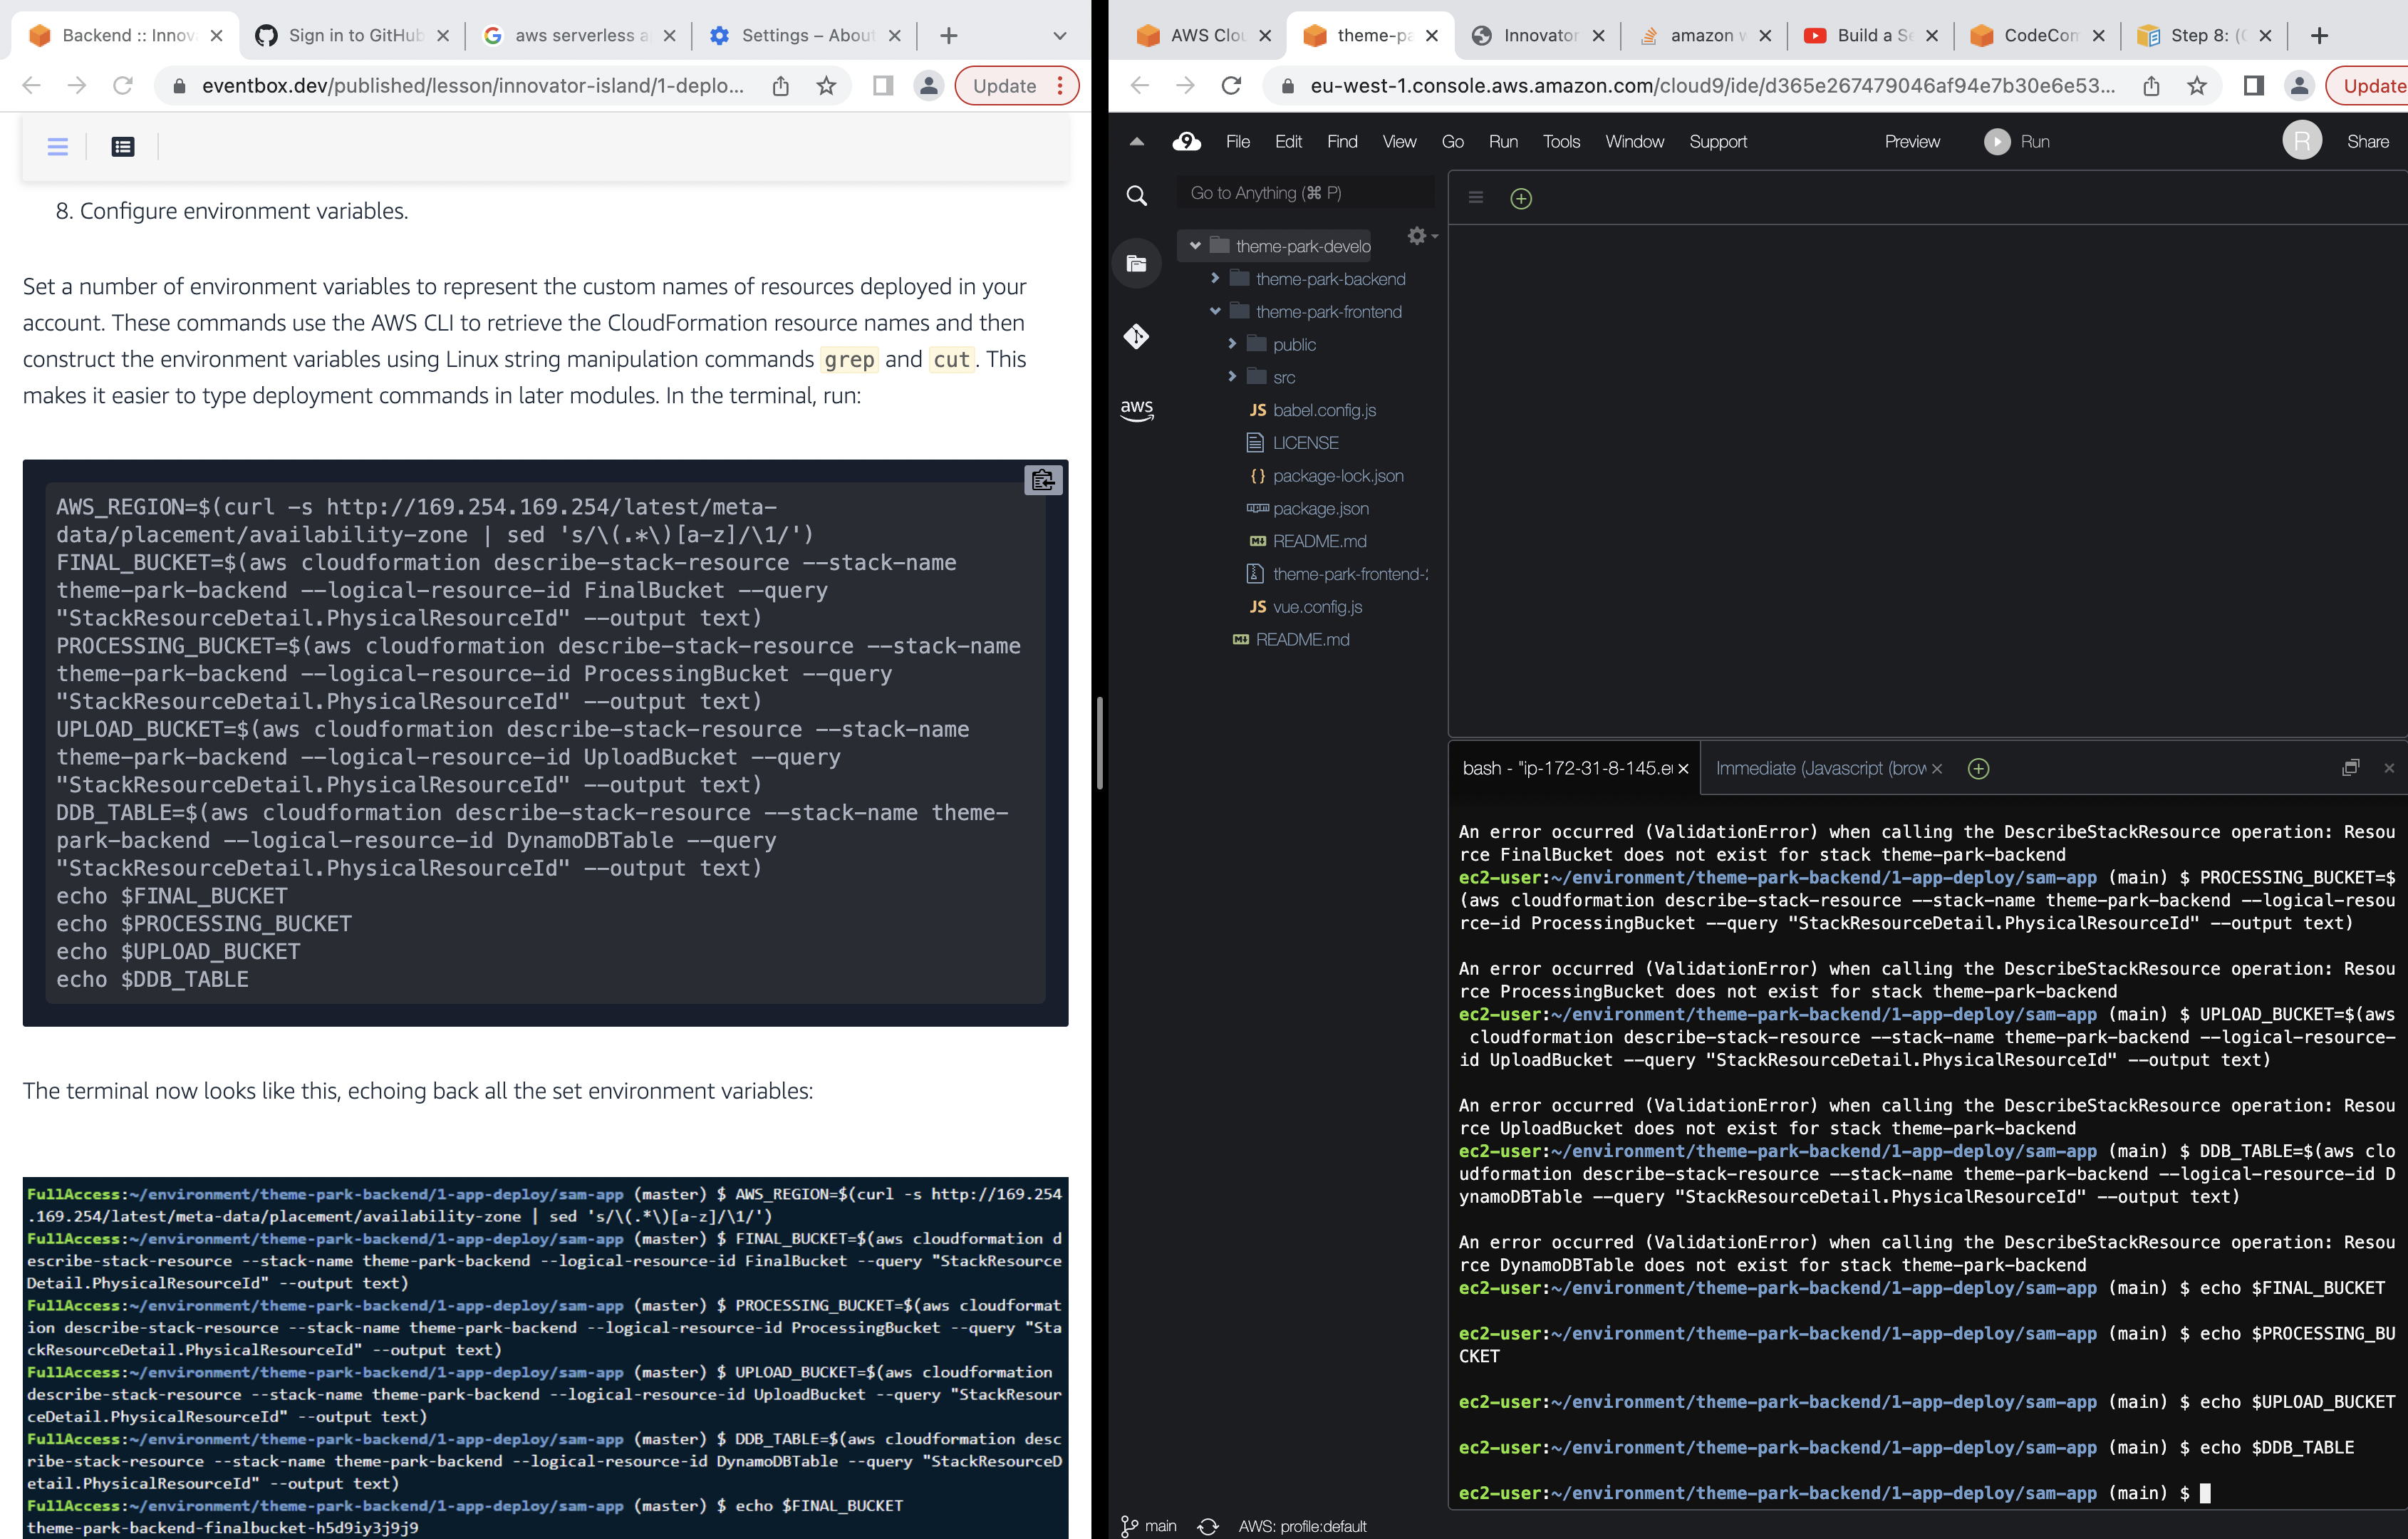Expand the public folder
This screenshot has height=1539, width=2408.
[x=1232, y=344]
